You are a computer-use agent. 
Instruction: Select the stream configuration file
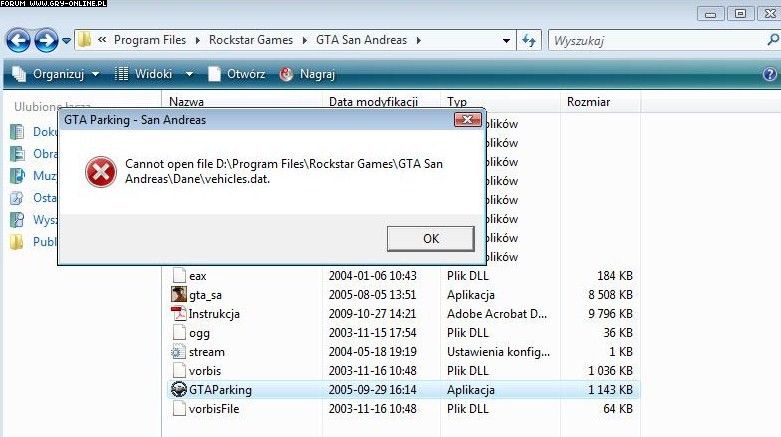pos(206,351)
